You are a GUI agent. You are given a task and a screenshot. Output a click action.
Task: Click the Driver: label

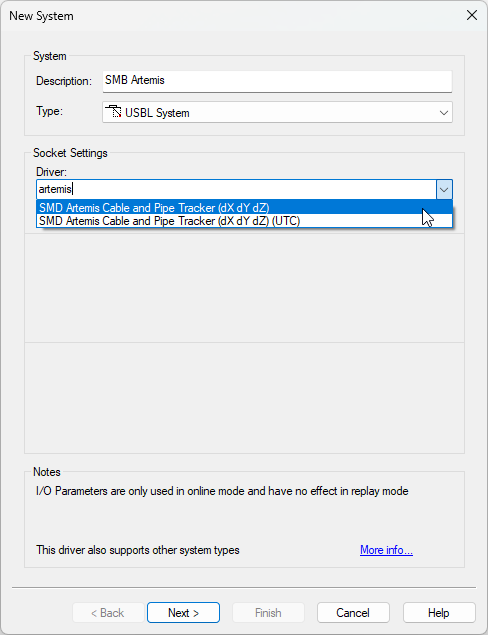pos(51,172)
